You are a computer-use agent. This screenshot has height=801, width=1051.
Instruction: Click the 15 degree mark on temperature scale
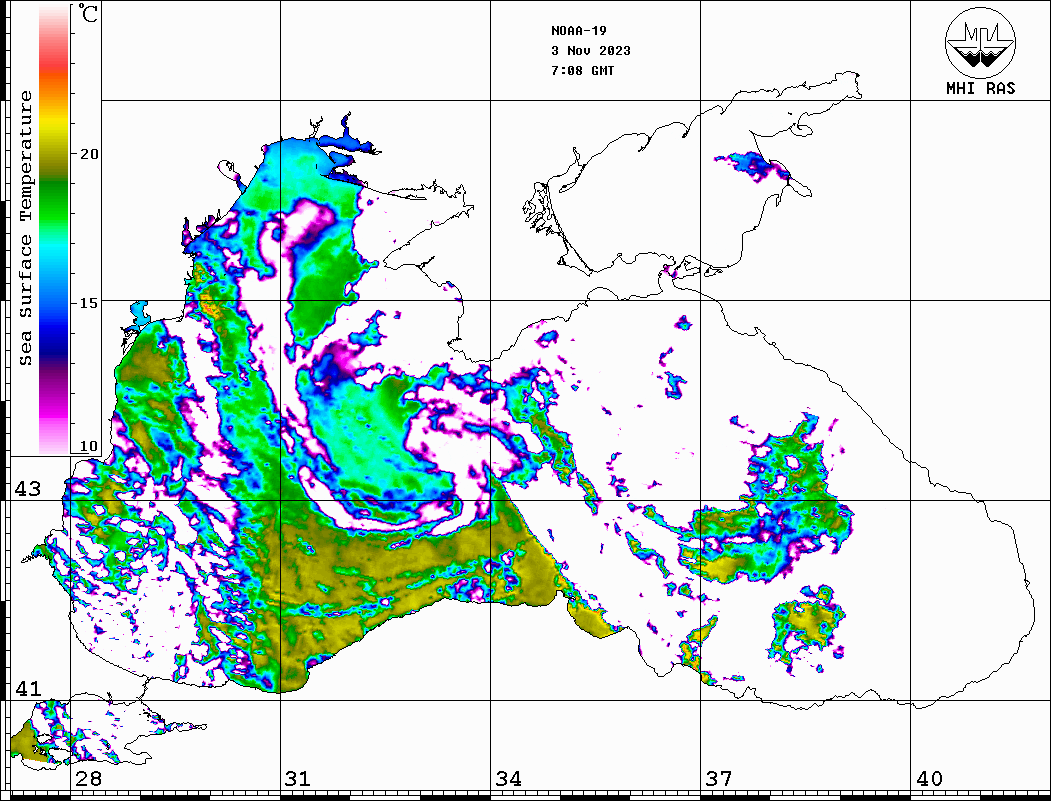point(90,302)
